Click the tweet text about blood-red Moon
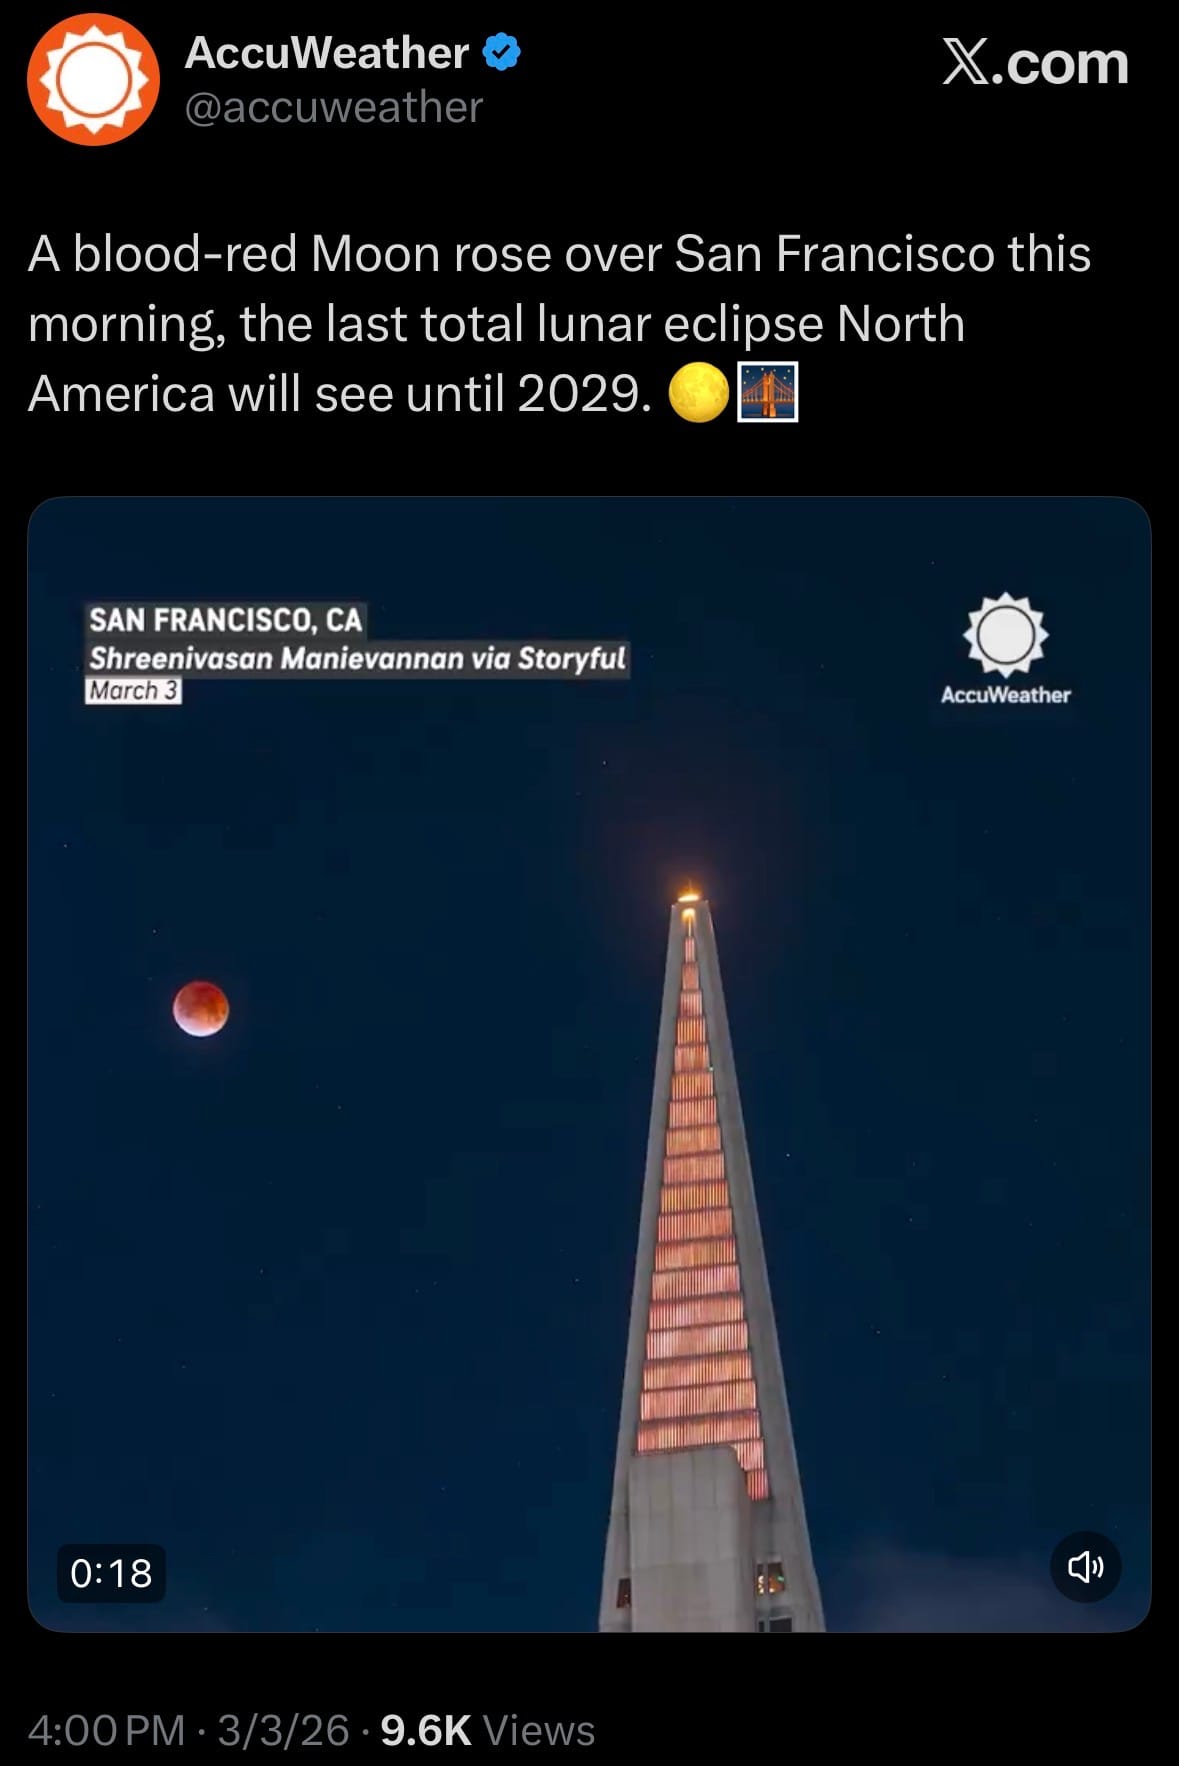 coord(560,324)
